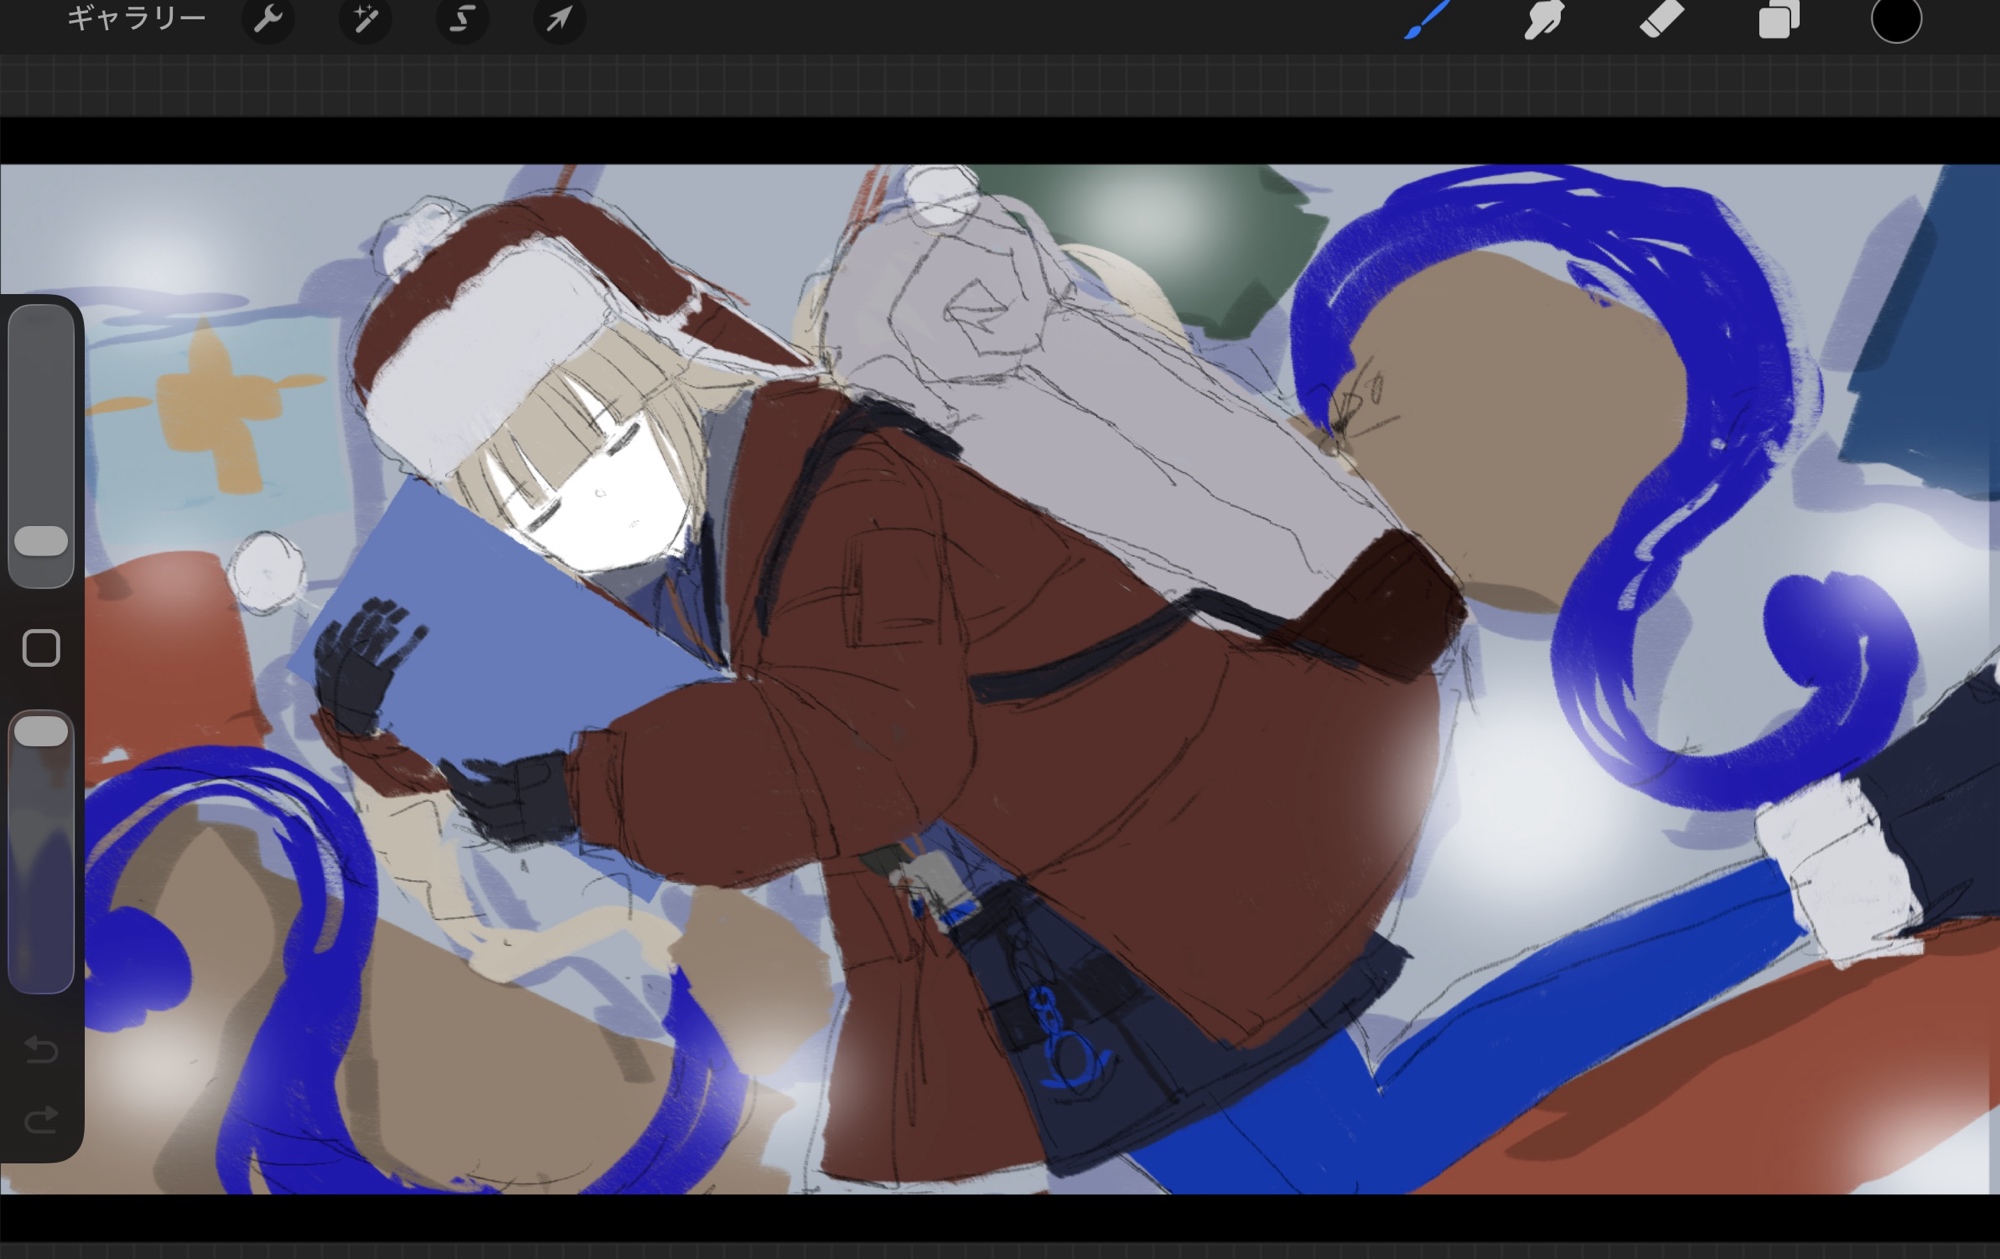This screenshot has width=2000, height=1259.
Task: Redo the stroke with sidebar arrow
Action: pyautogui.click(x=41, y=1119)
